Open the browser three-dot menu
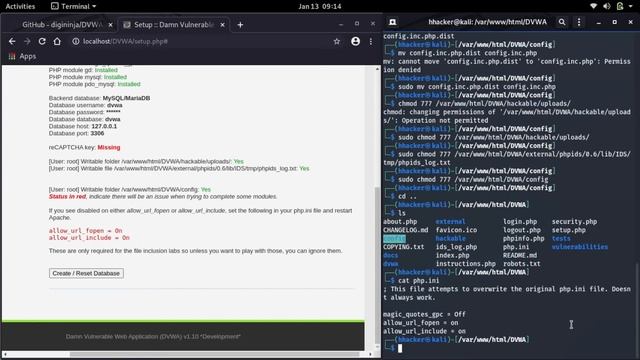Screen dimensions: 640x360 (x=371, y=41)
